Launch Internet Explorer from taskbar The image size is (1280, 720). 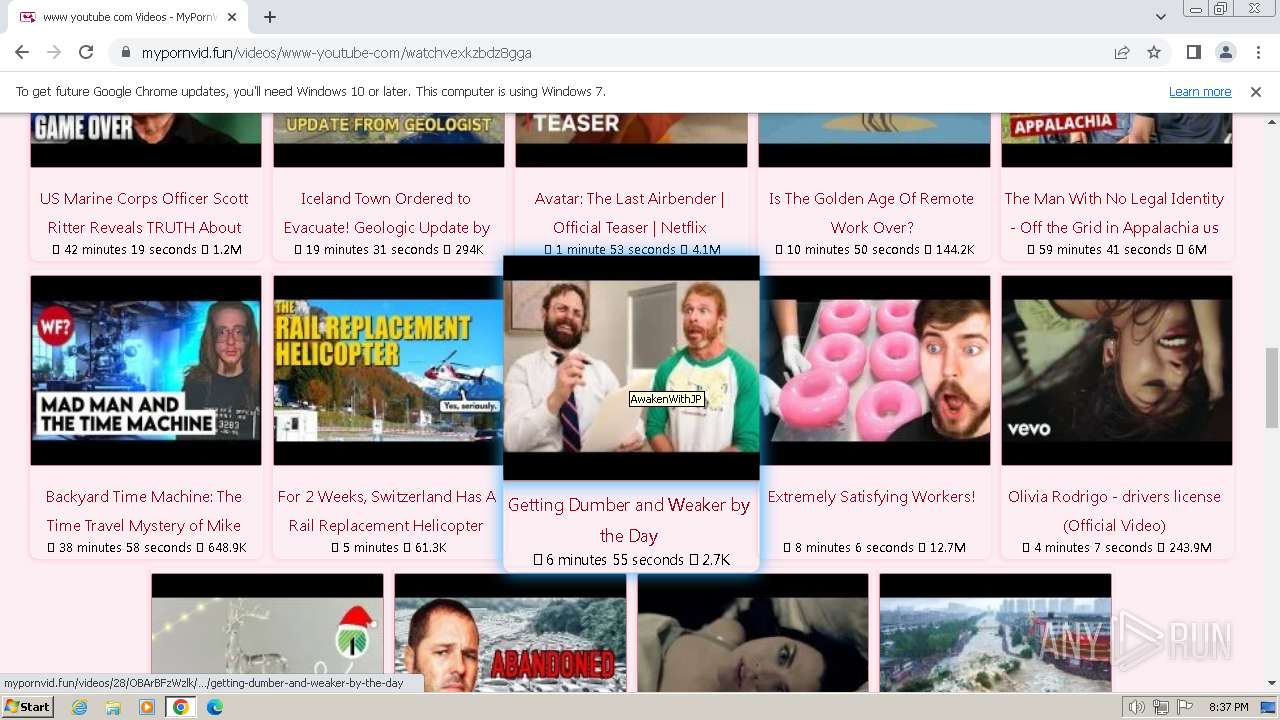pos(80,707)
